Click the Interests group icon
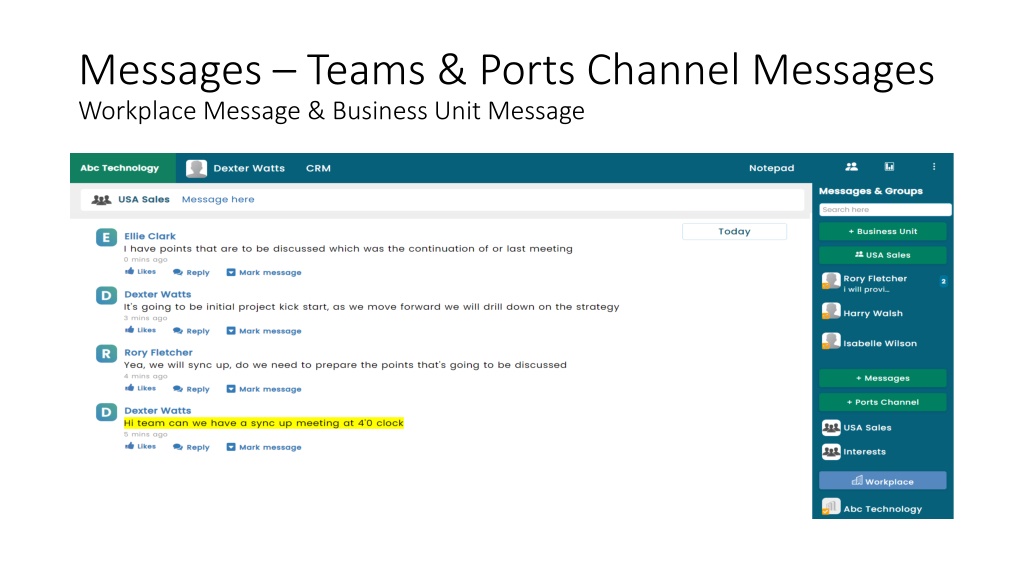This screenshot has height=576, width=1024. click(831, 452)
